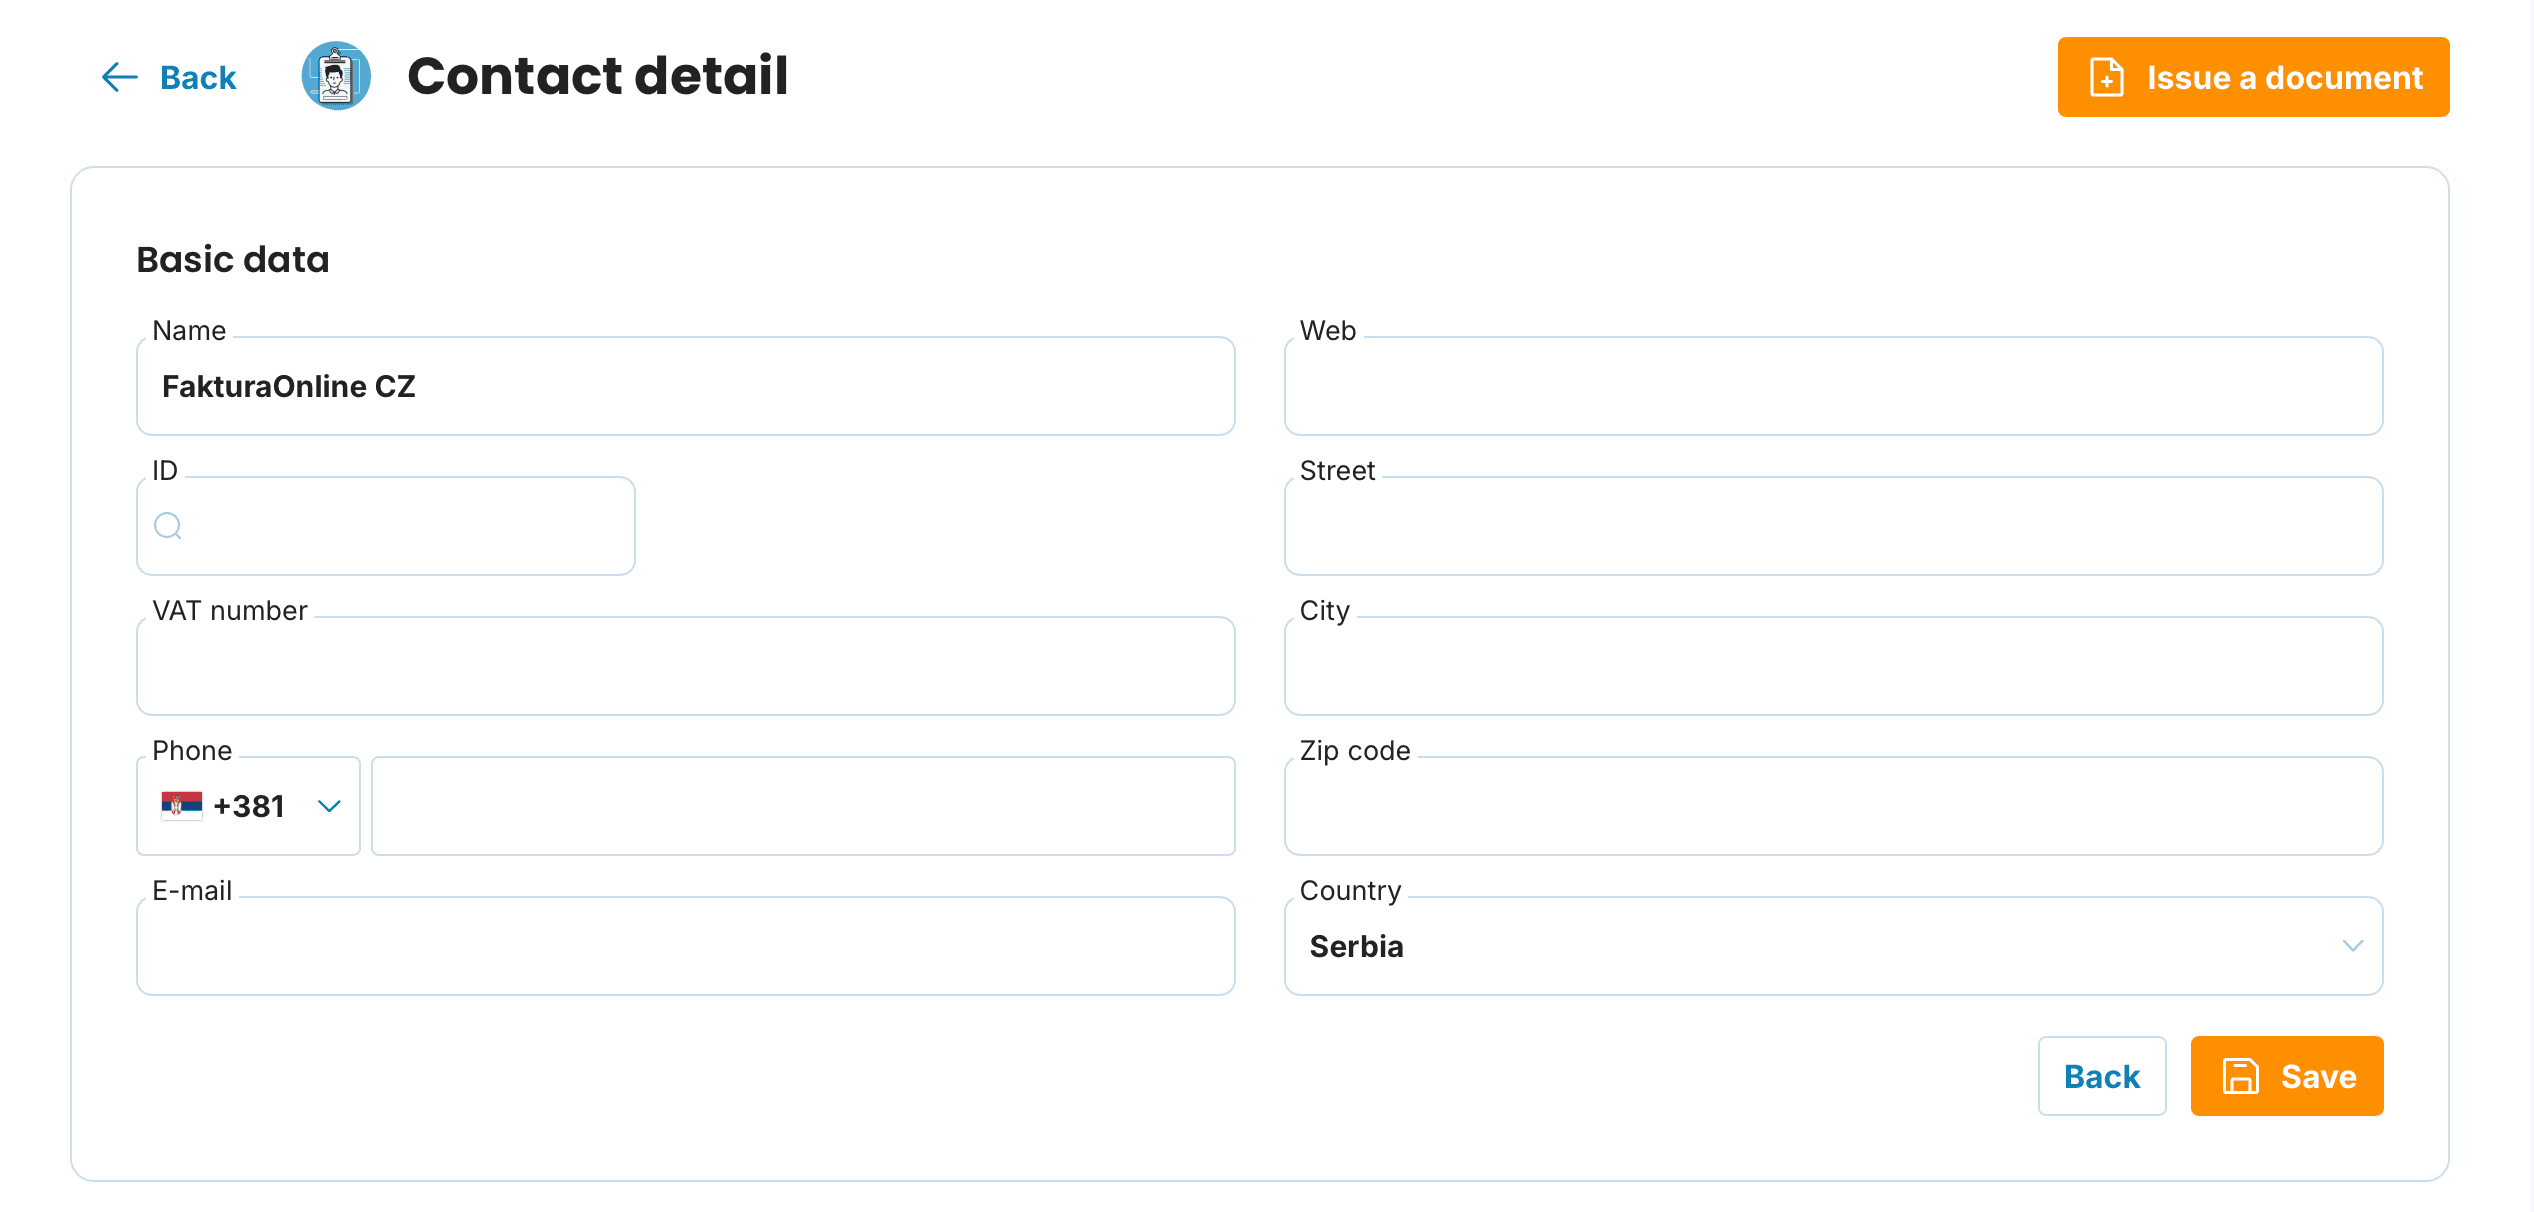Save the contact details
This screenshot has width=2534, height=1212.
(x=2287, y=1076)
